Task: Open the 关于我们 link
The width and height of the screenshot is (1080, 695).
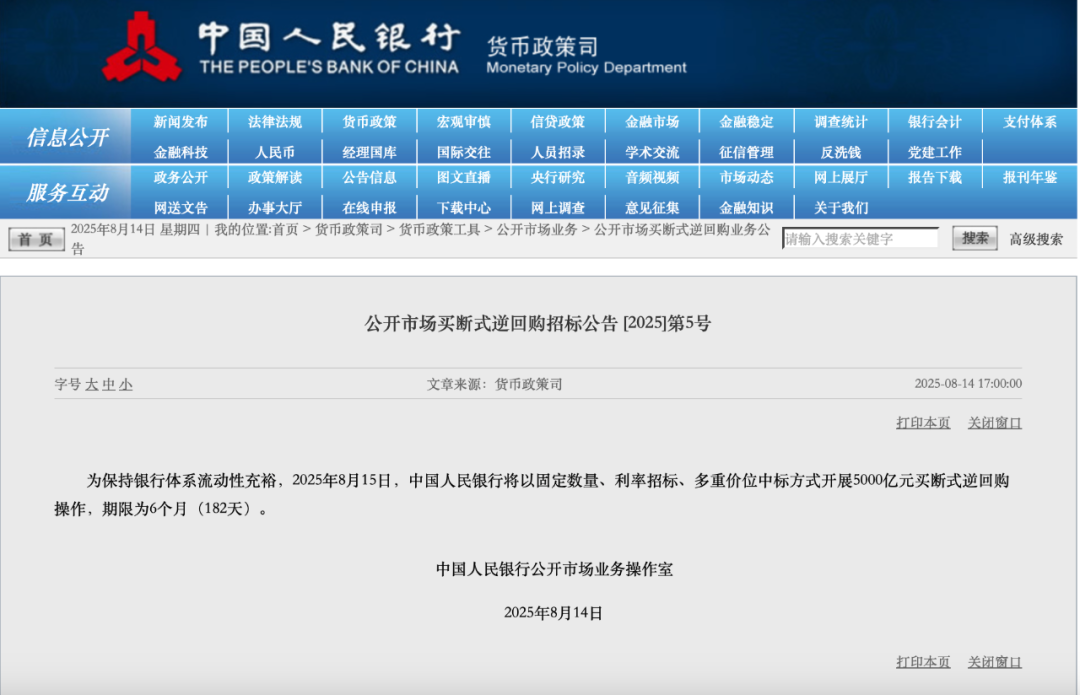Action: (x=840, y=208)
